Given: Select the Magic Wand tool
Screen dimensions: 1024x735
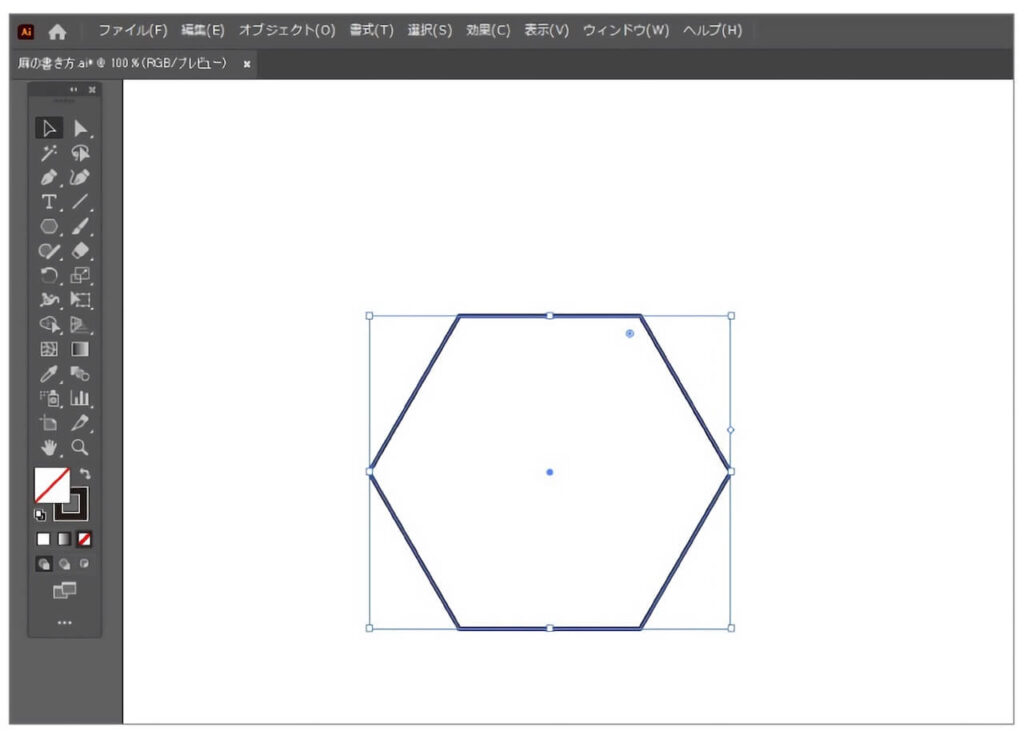Looking at the screenshot, I should click(49, 153).
